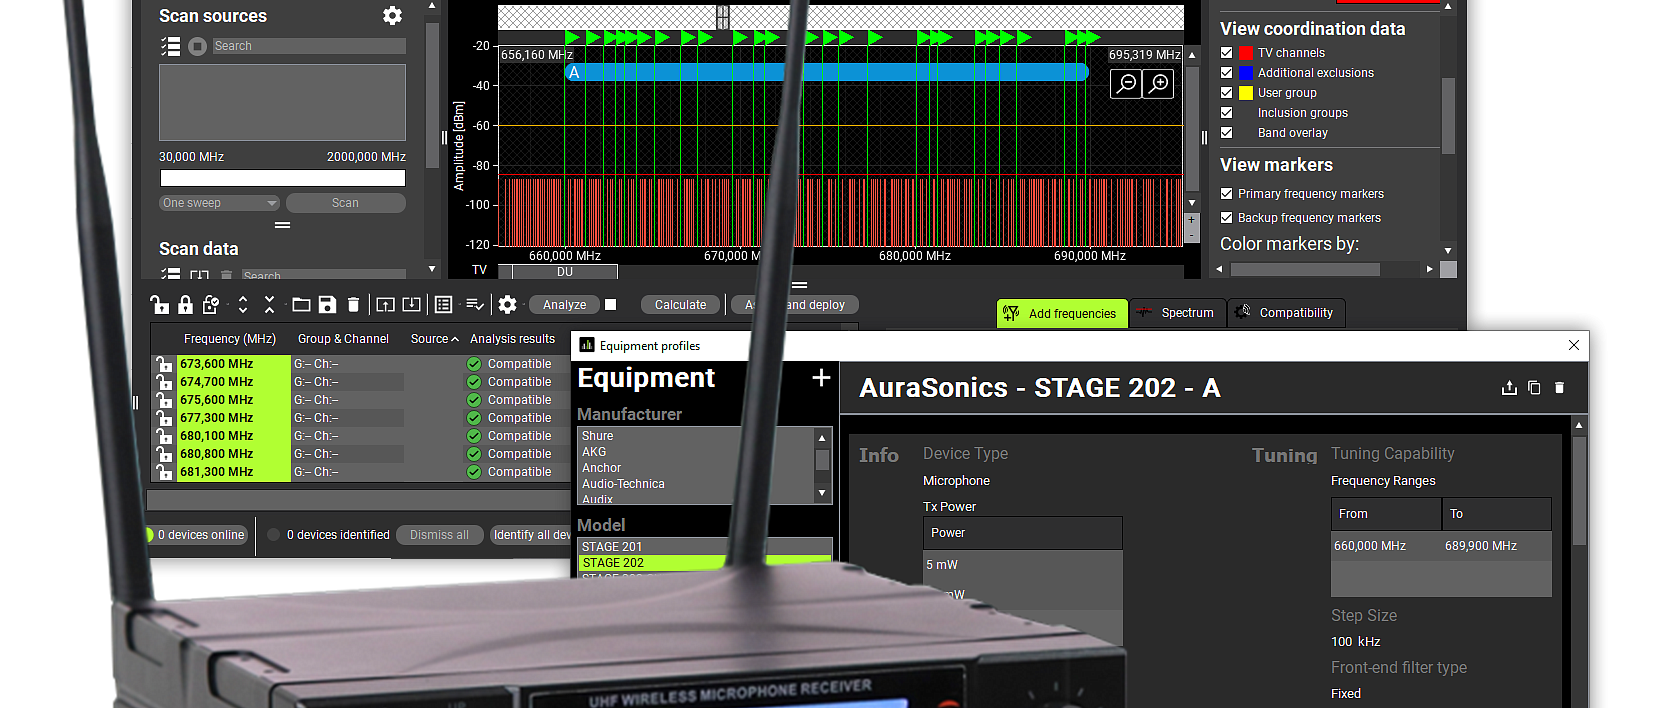Click the export upward-arrow icon in toolbar

point(385,305)
